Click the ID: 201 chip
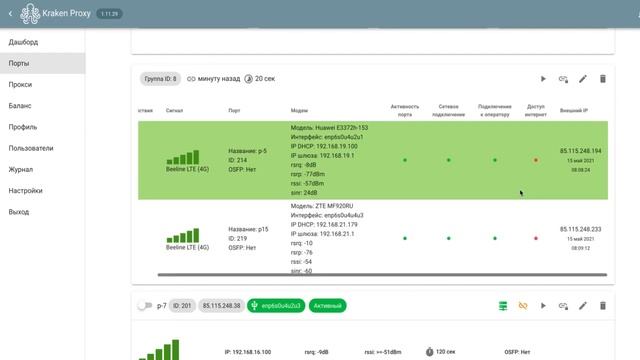 (x=182, y=306)
